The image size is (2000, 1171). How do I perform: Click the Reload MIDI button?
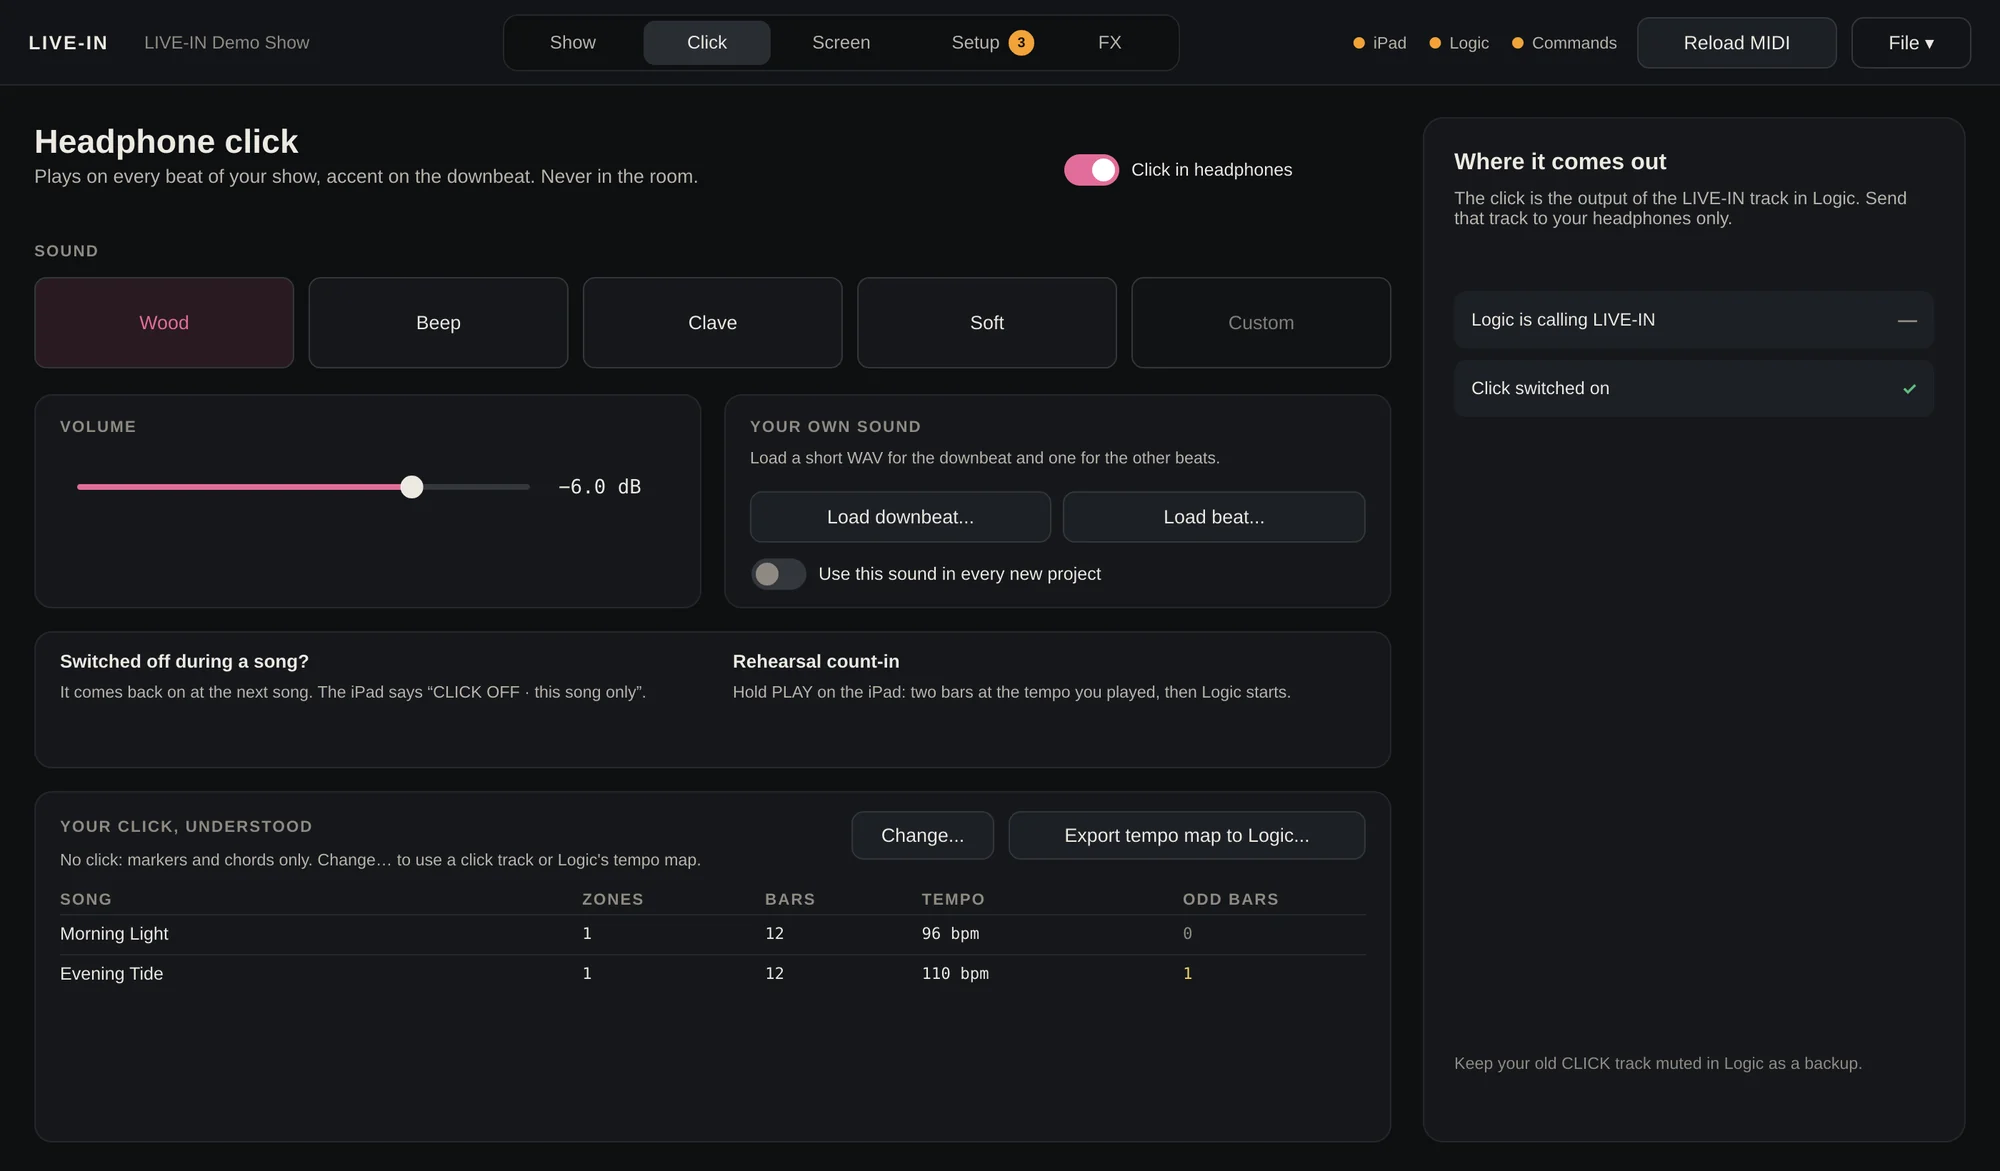click(x=1737, y=43)
